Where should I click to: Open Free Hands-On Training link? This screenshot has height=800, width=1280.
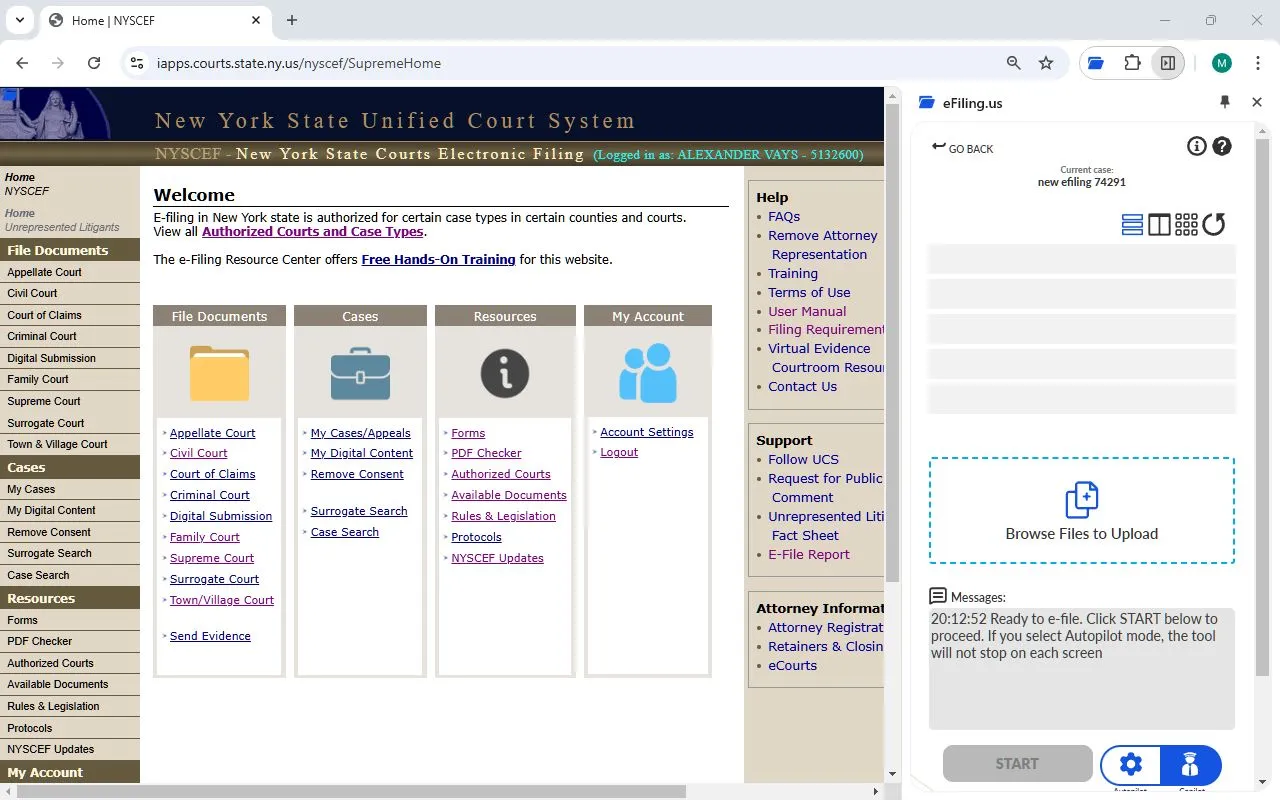pos(438,260)
